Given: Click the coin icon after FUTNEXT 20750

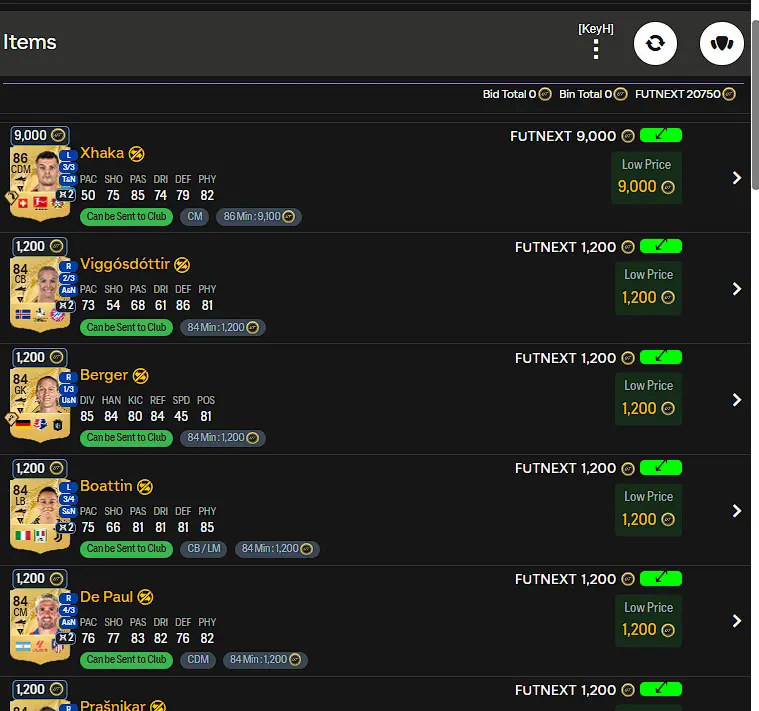Looking at the screenshot, I should pyautogui.click(x=729, y=94).
